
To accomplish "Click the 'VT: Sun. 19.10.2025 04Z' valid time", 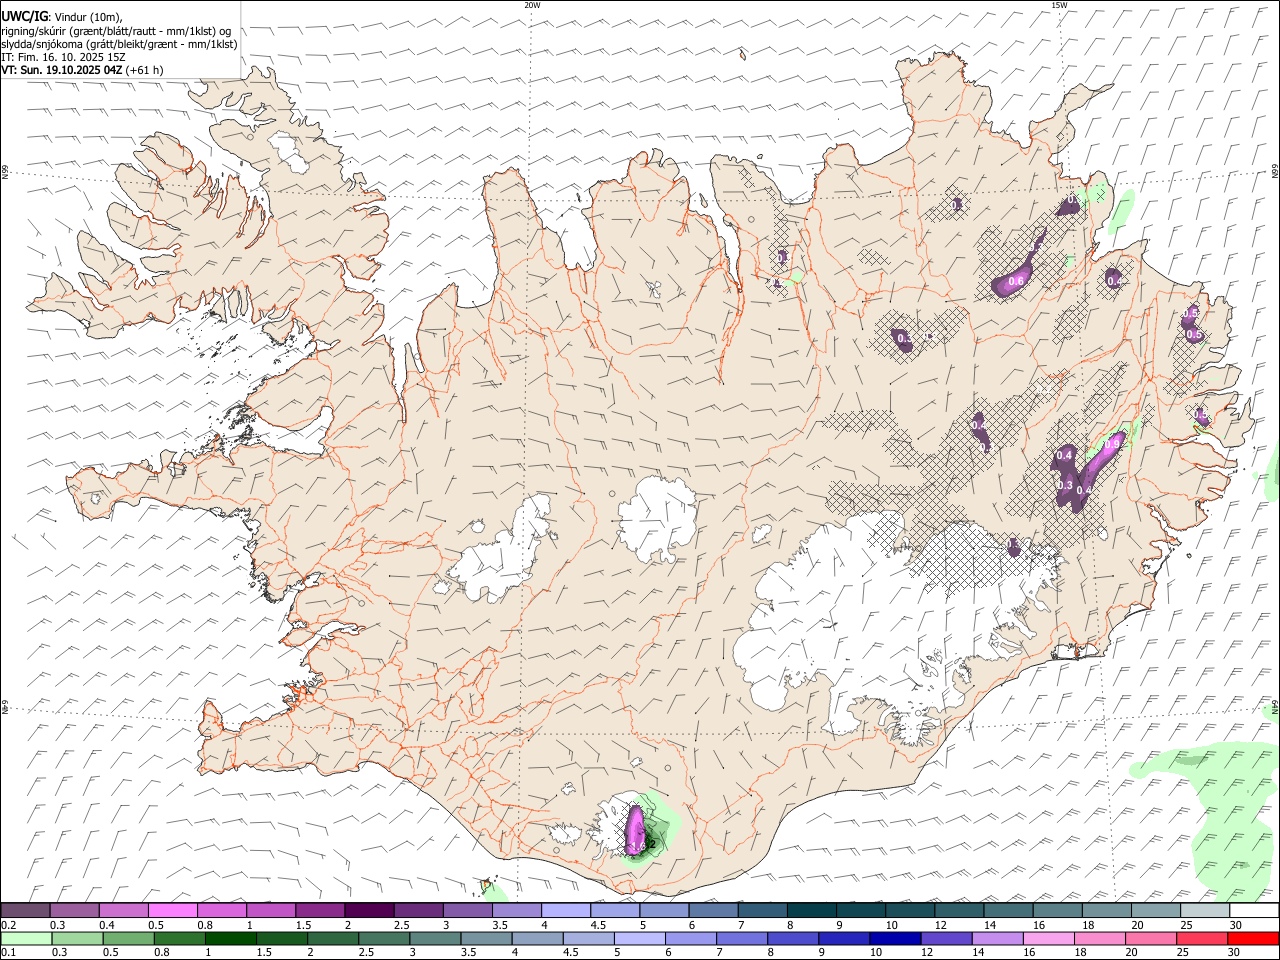I will coord(62,70).
